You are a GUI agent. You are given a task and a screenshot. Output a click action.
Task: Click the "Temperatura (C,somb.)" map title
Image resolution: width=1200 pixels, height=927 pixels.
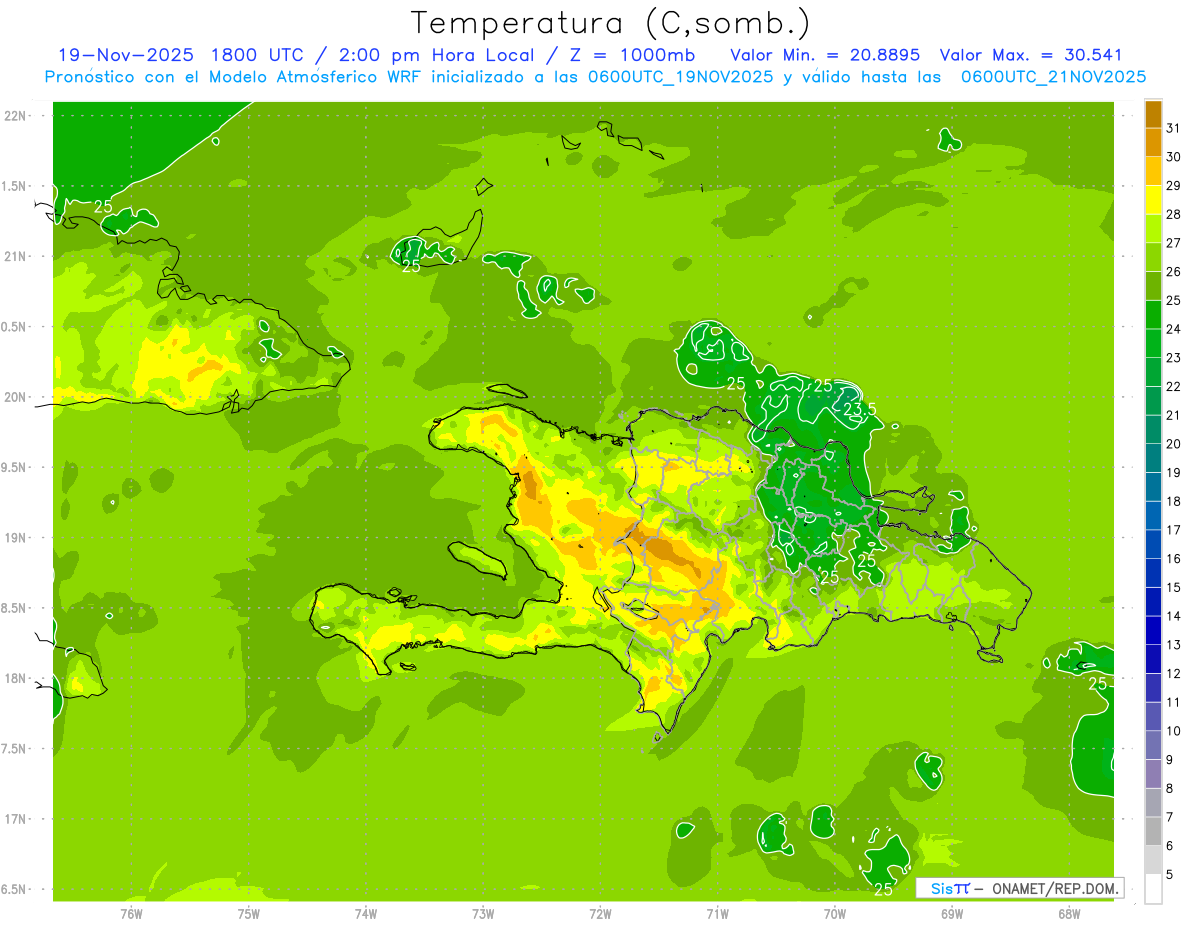[611, 23]
